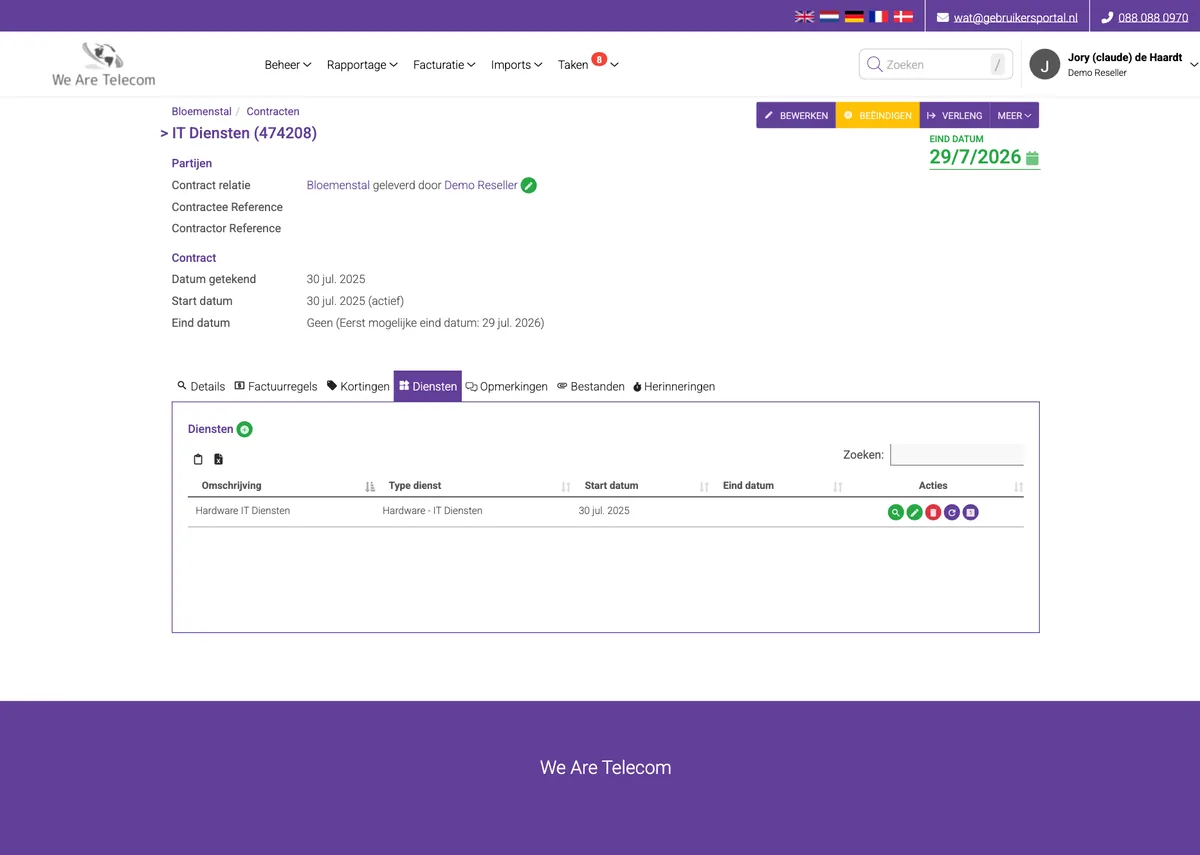Screen dimensions: 1200x855
Task: Open the Taken menu with badge
Action: coord(588,64)
